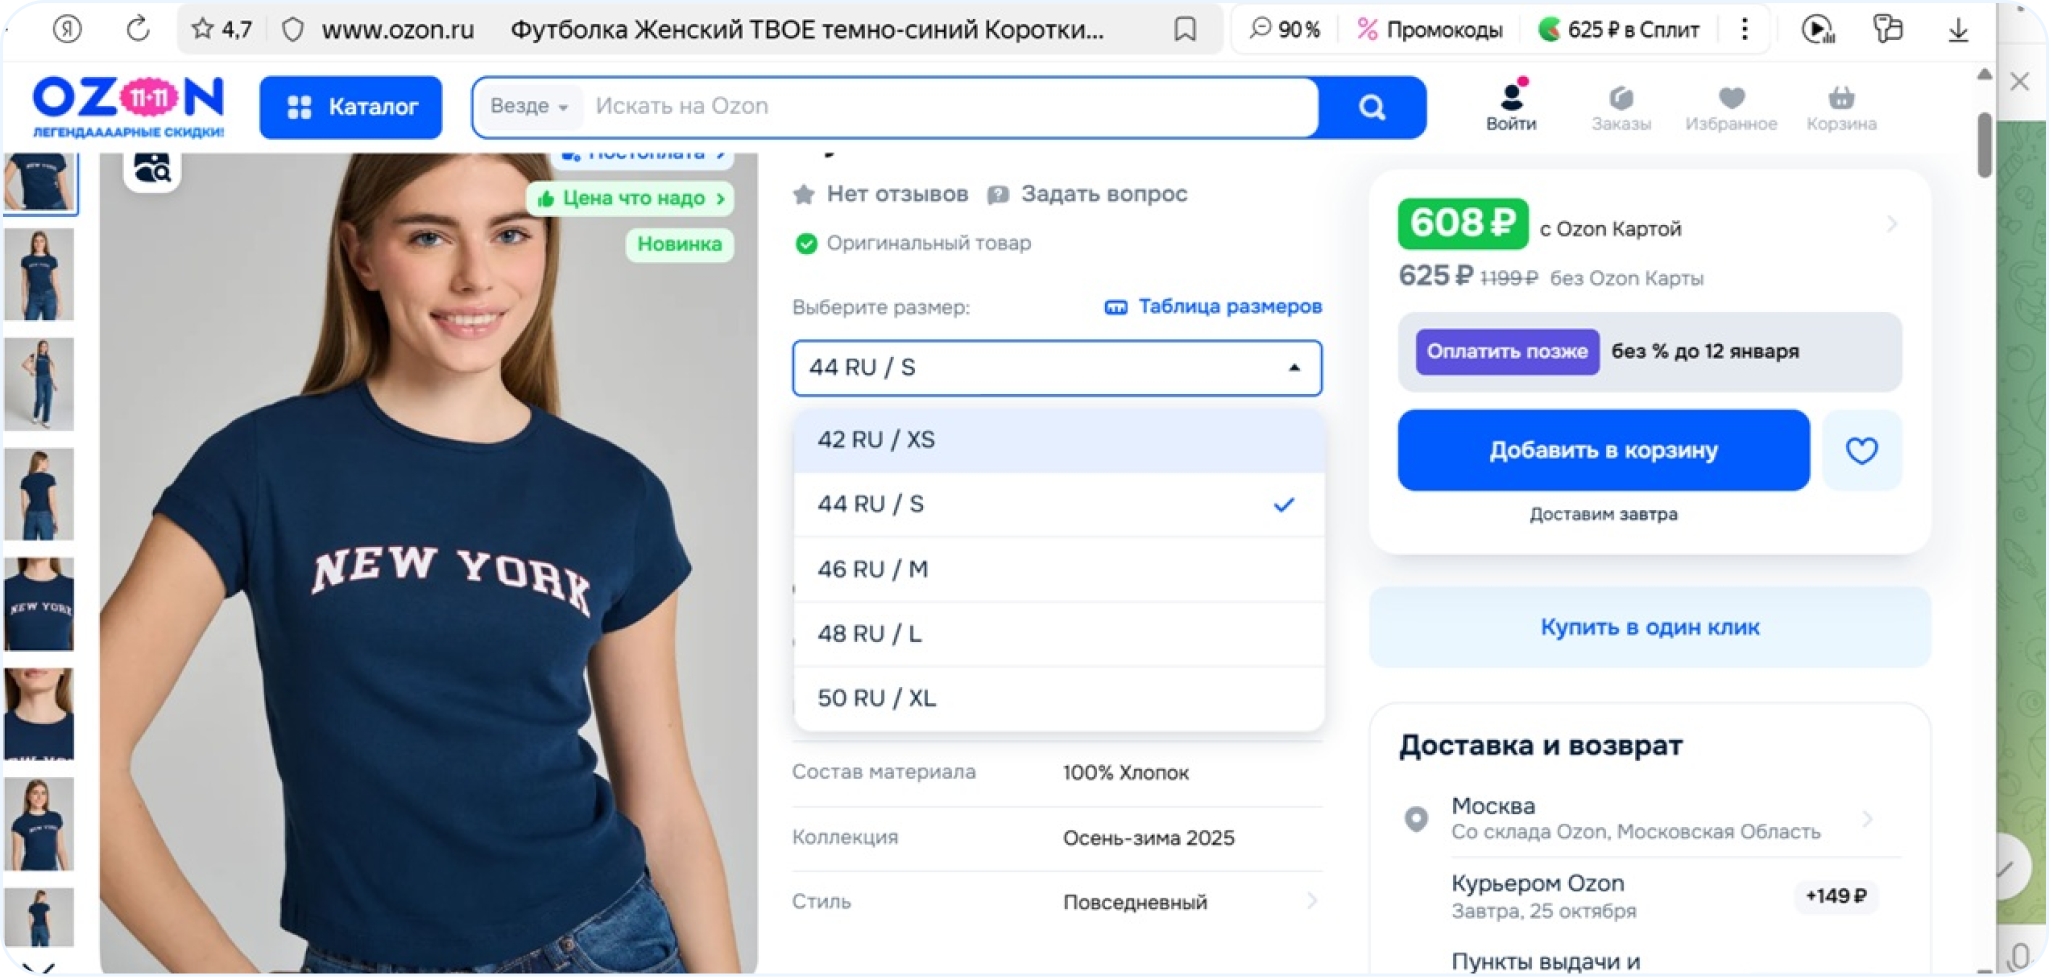Screen dimensions: 2049x977
Task: Click the magnifying glass search button
Action: pyautogui.click(x=1371, y=107)
